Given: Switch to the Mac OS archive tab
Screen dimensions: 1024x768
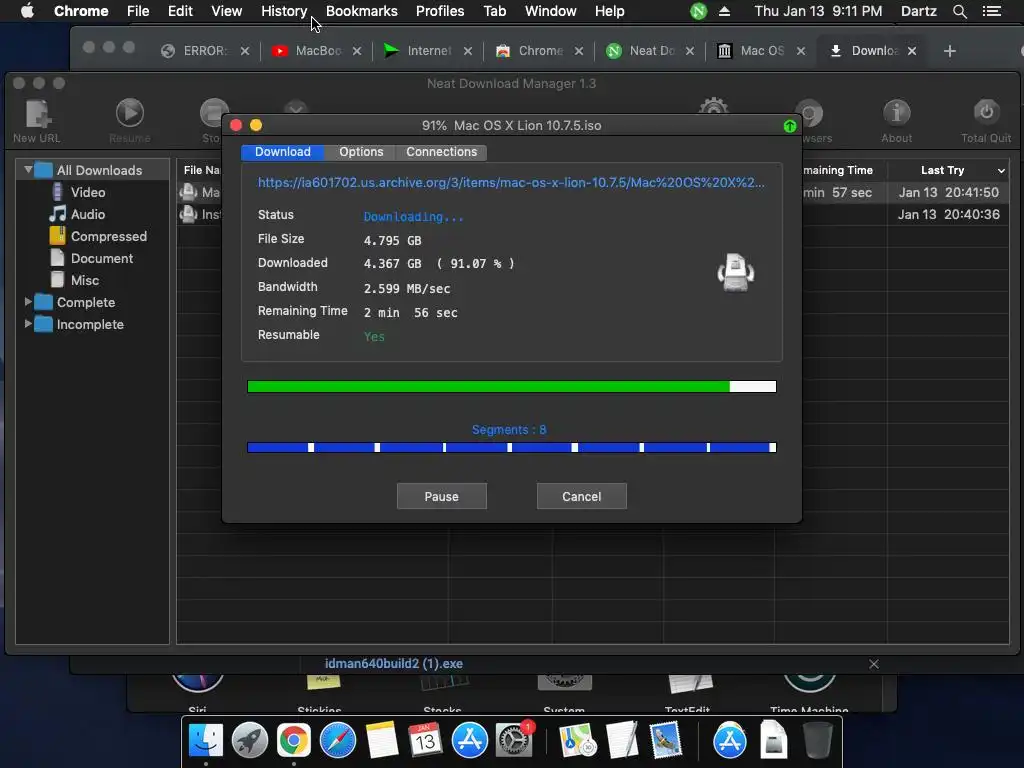Looking at the screenshot, I should point(761,51).
